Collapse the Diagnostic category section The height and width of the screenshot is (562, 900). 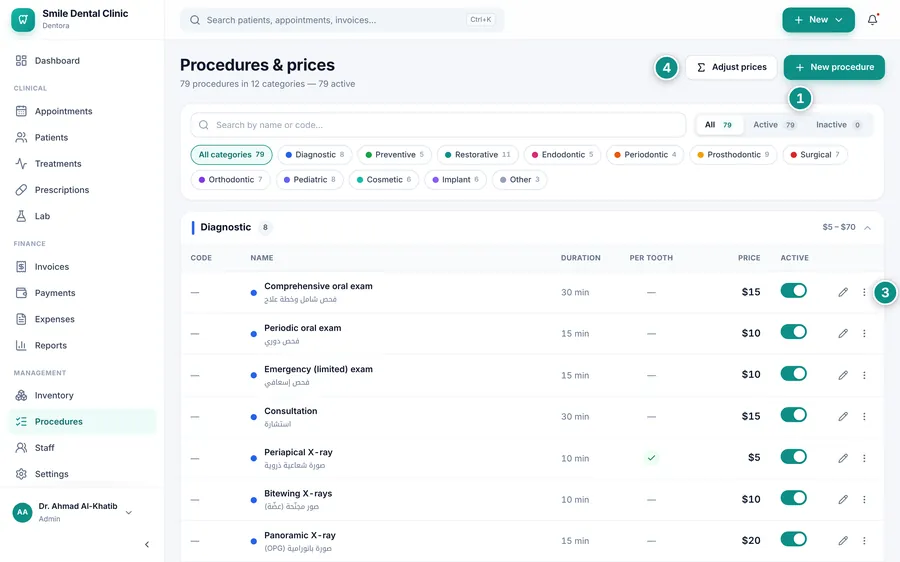point(867,228)
